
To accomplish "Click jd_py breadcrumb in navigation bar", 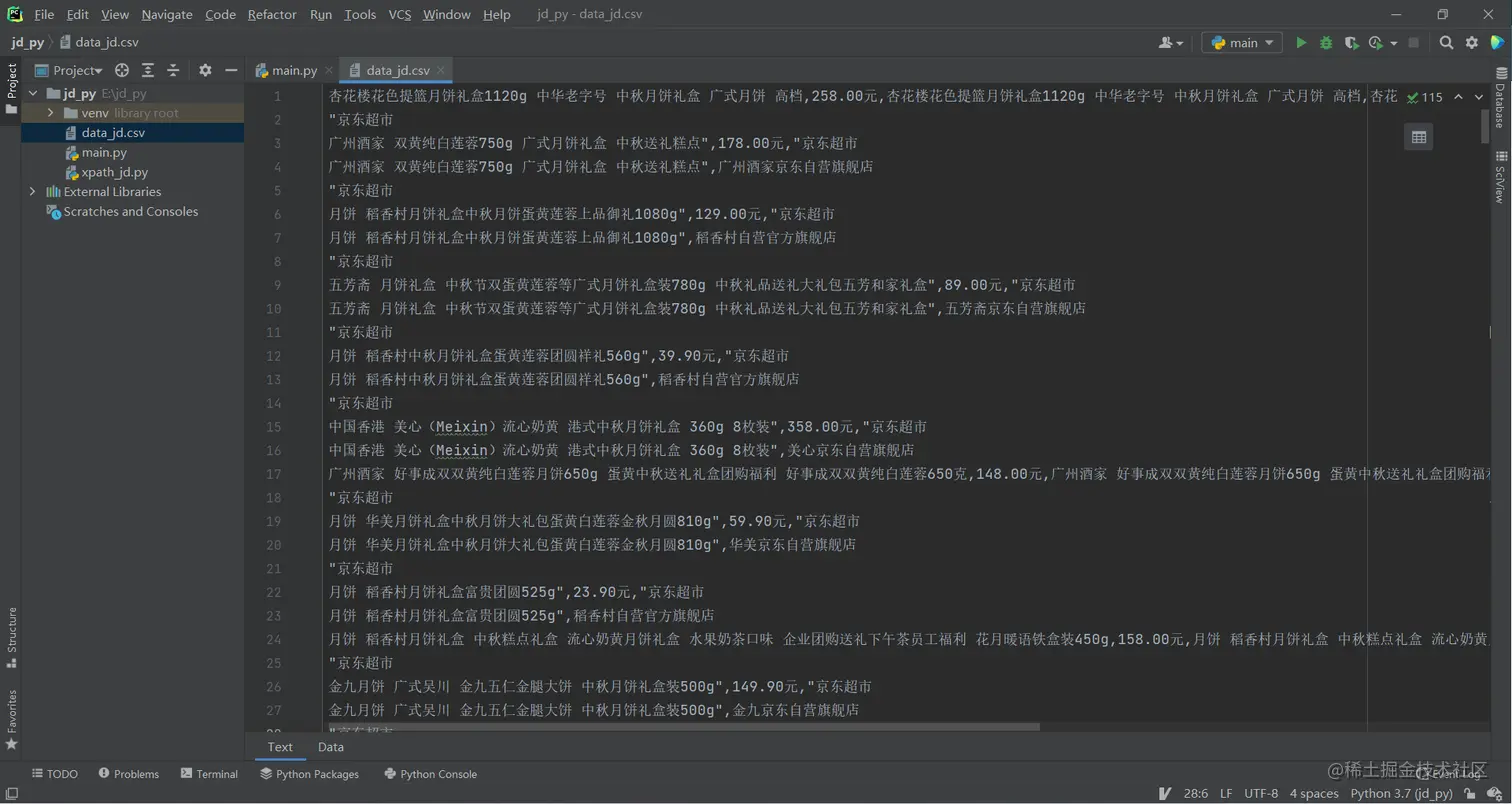I will click(x=27, y=43).
